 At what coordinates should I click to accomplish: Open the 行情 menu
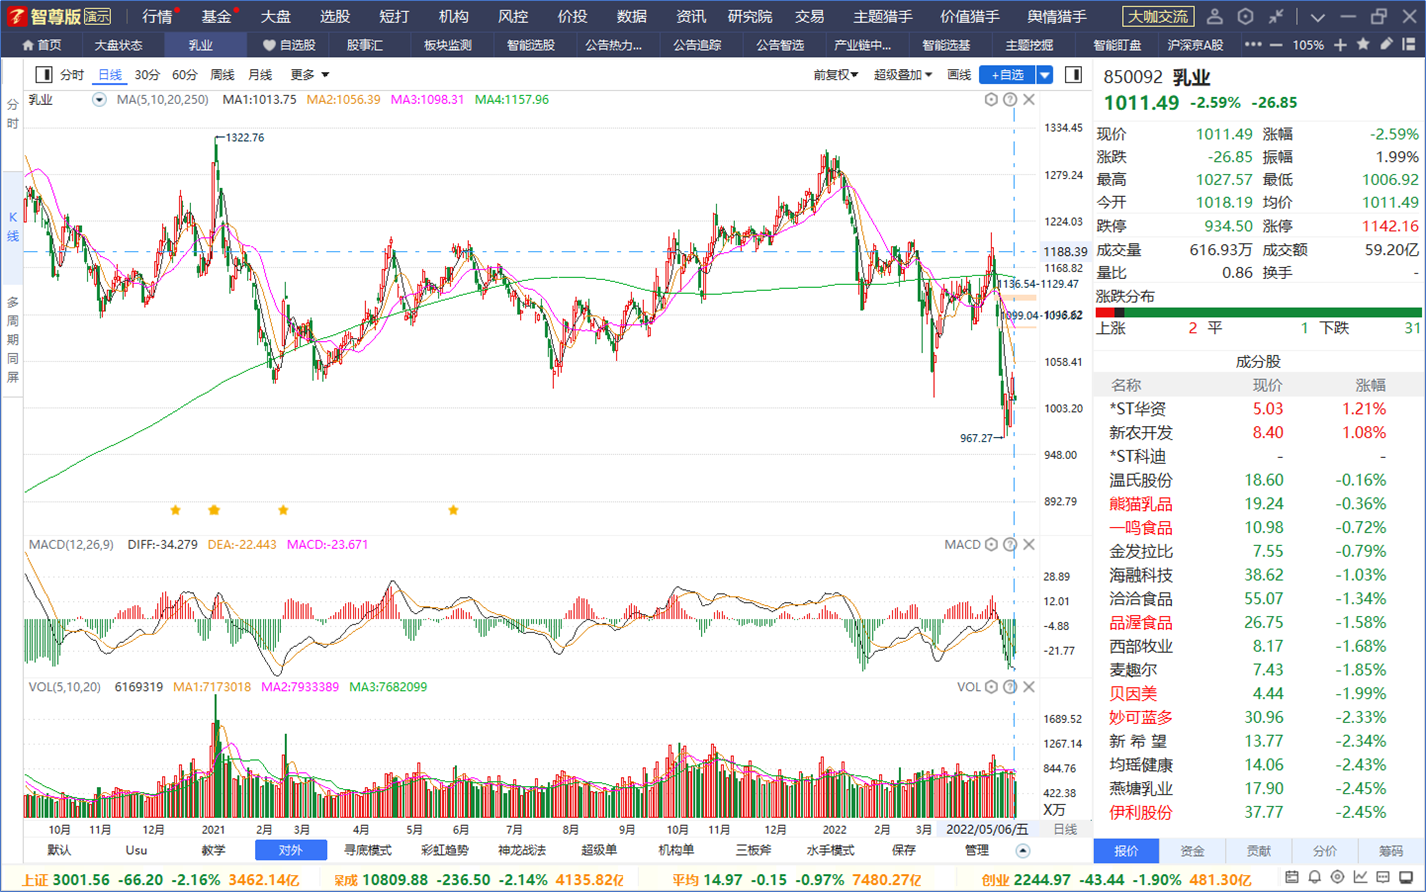[157, 17]
